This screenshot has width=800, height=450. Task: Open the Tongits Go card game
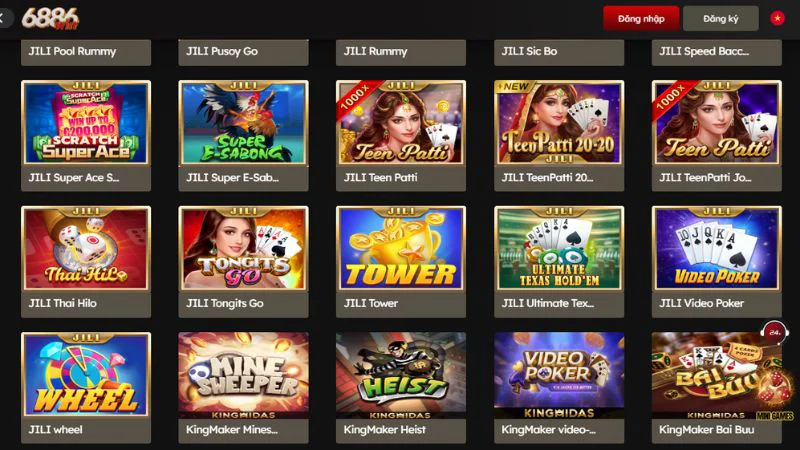[243, 248]
